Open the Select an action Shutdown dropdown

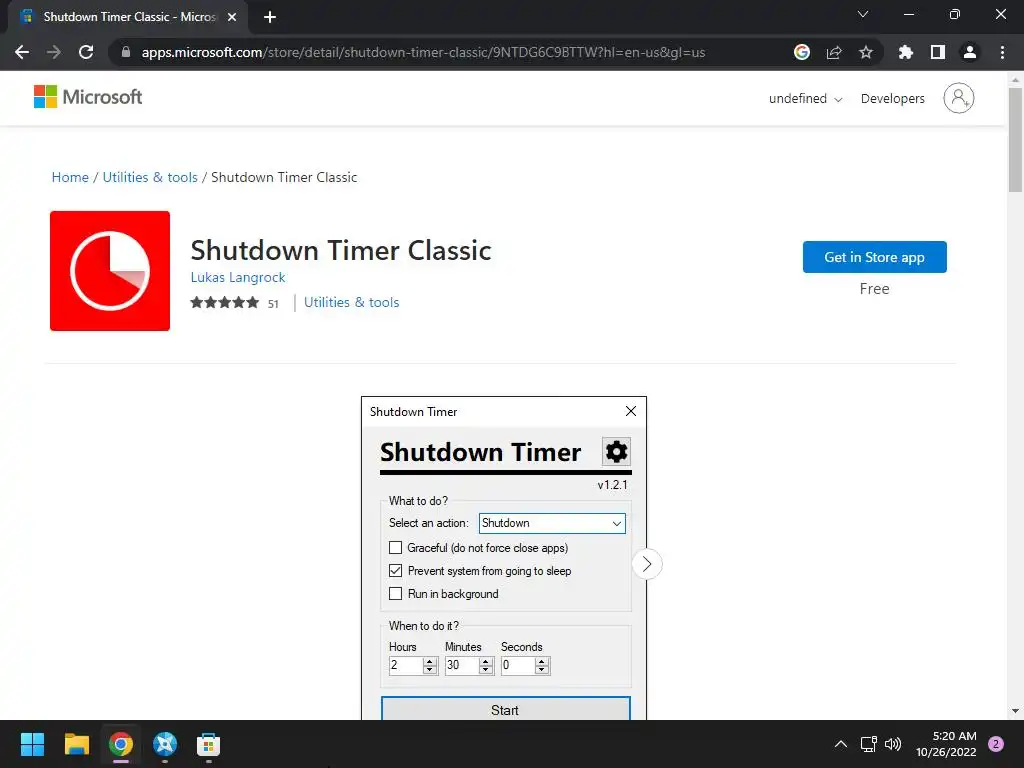tap(552, 523)
